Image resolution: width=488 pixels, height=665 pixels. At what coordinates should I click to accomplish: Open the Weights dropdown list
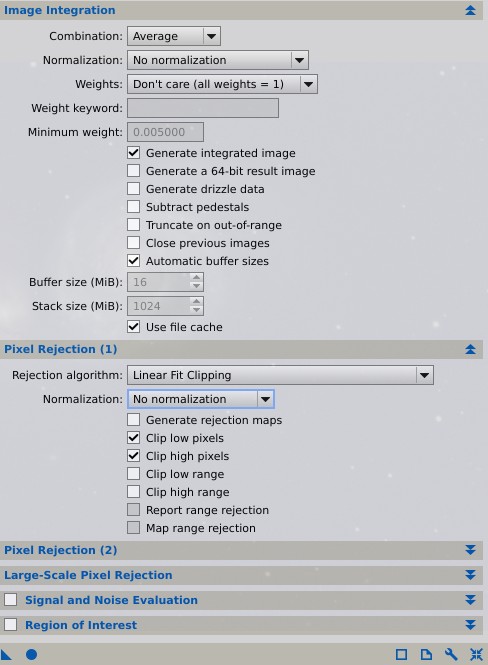point(222,84)
